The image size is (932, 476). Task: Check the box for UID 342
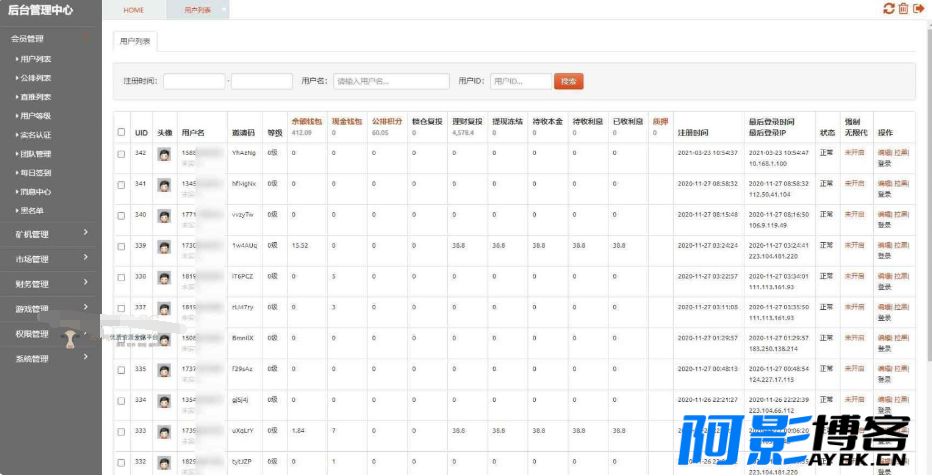click(121, 154)
